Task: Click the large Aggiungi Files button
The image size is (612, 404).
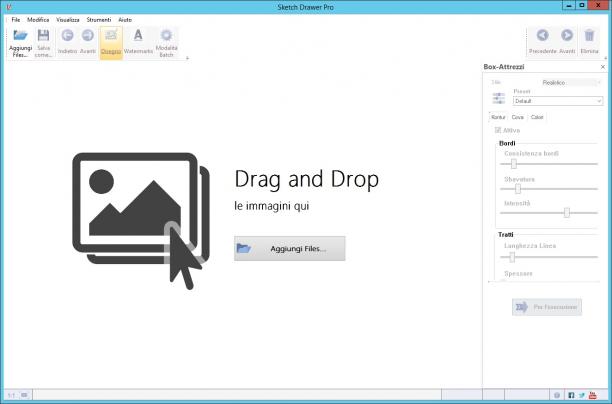Action: coord(290,248)
